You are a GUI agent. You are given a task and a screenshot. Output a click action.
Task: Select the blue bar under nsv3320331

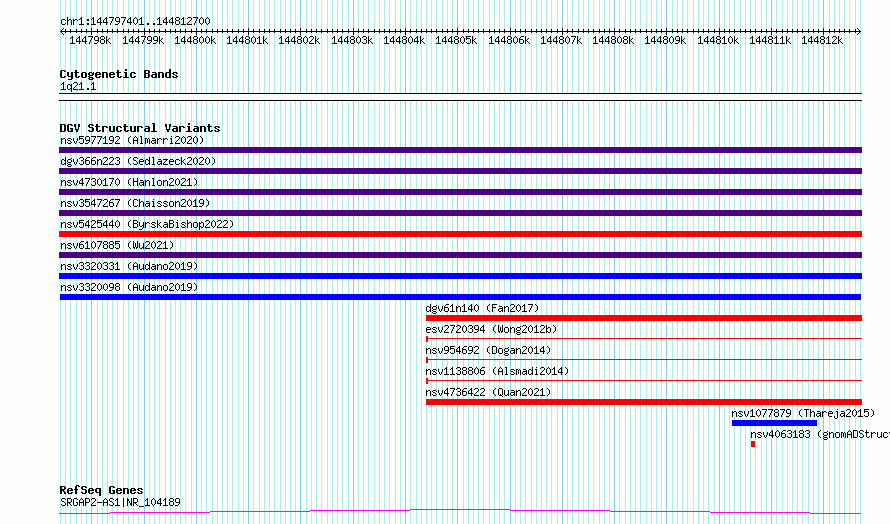(460, 276)
